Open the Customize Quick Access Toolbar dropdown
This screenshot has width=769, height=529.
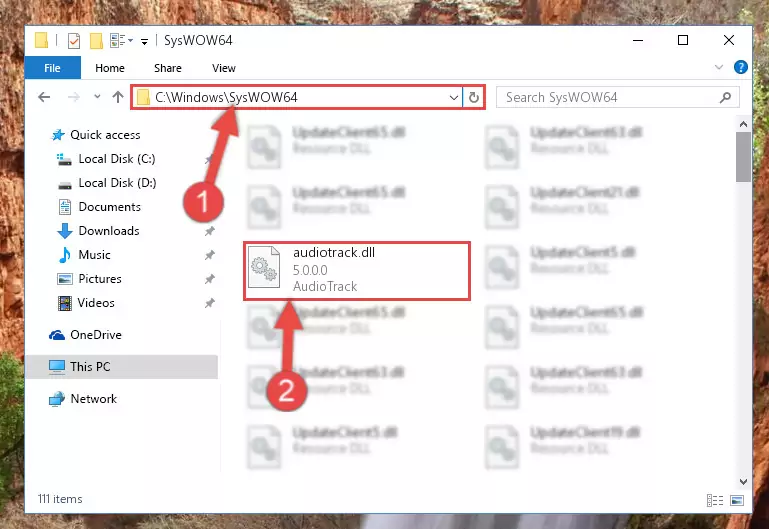pos(144,41)
